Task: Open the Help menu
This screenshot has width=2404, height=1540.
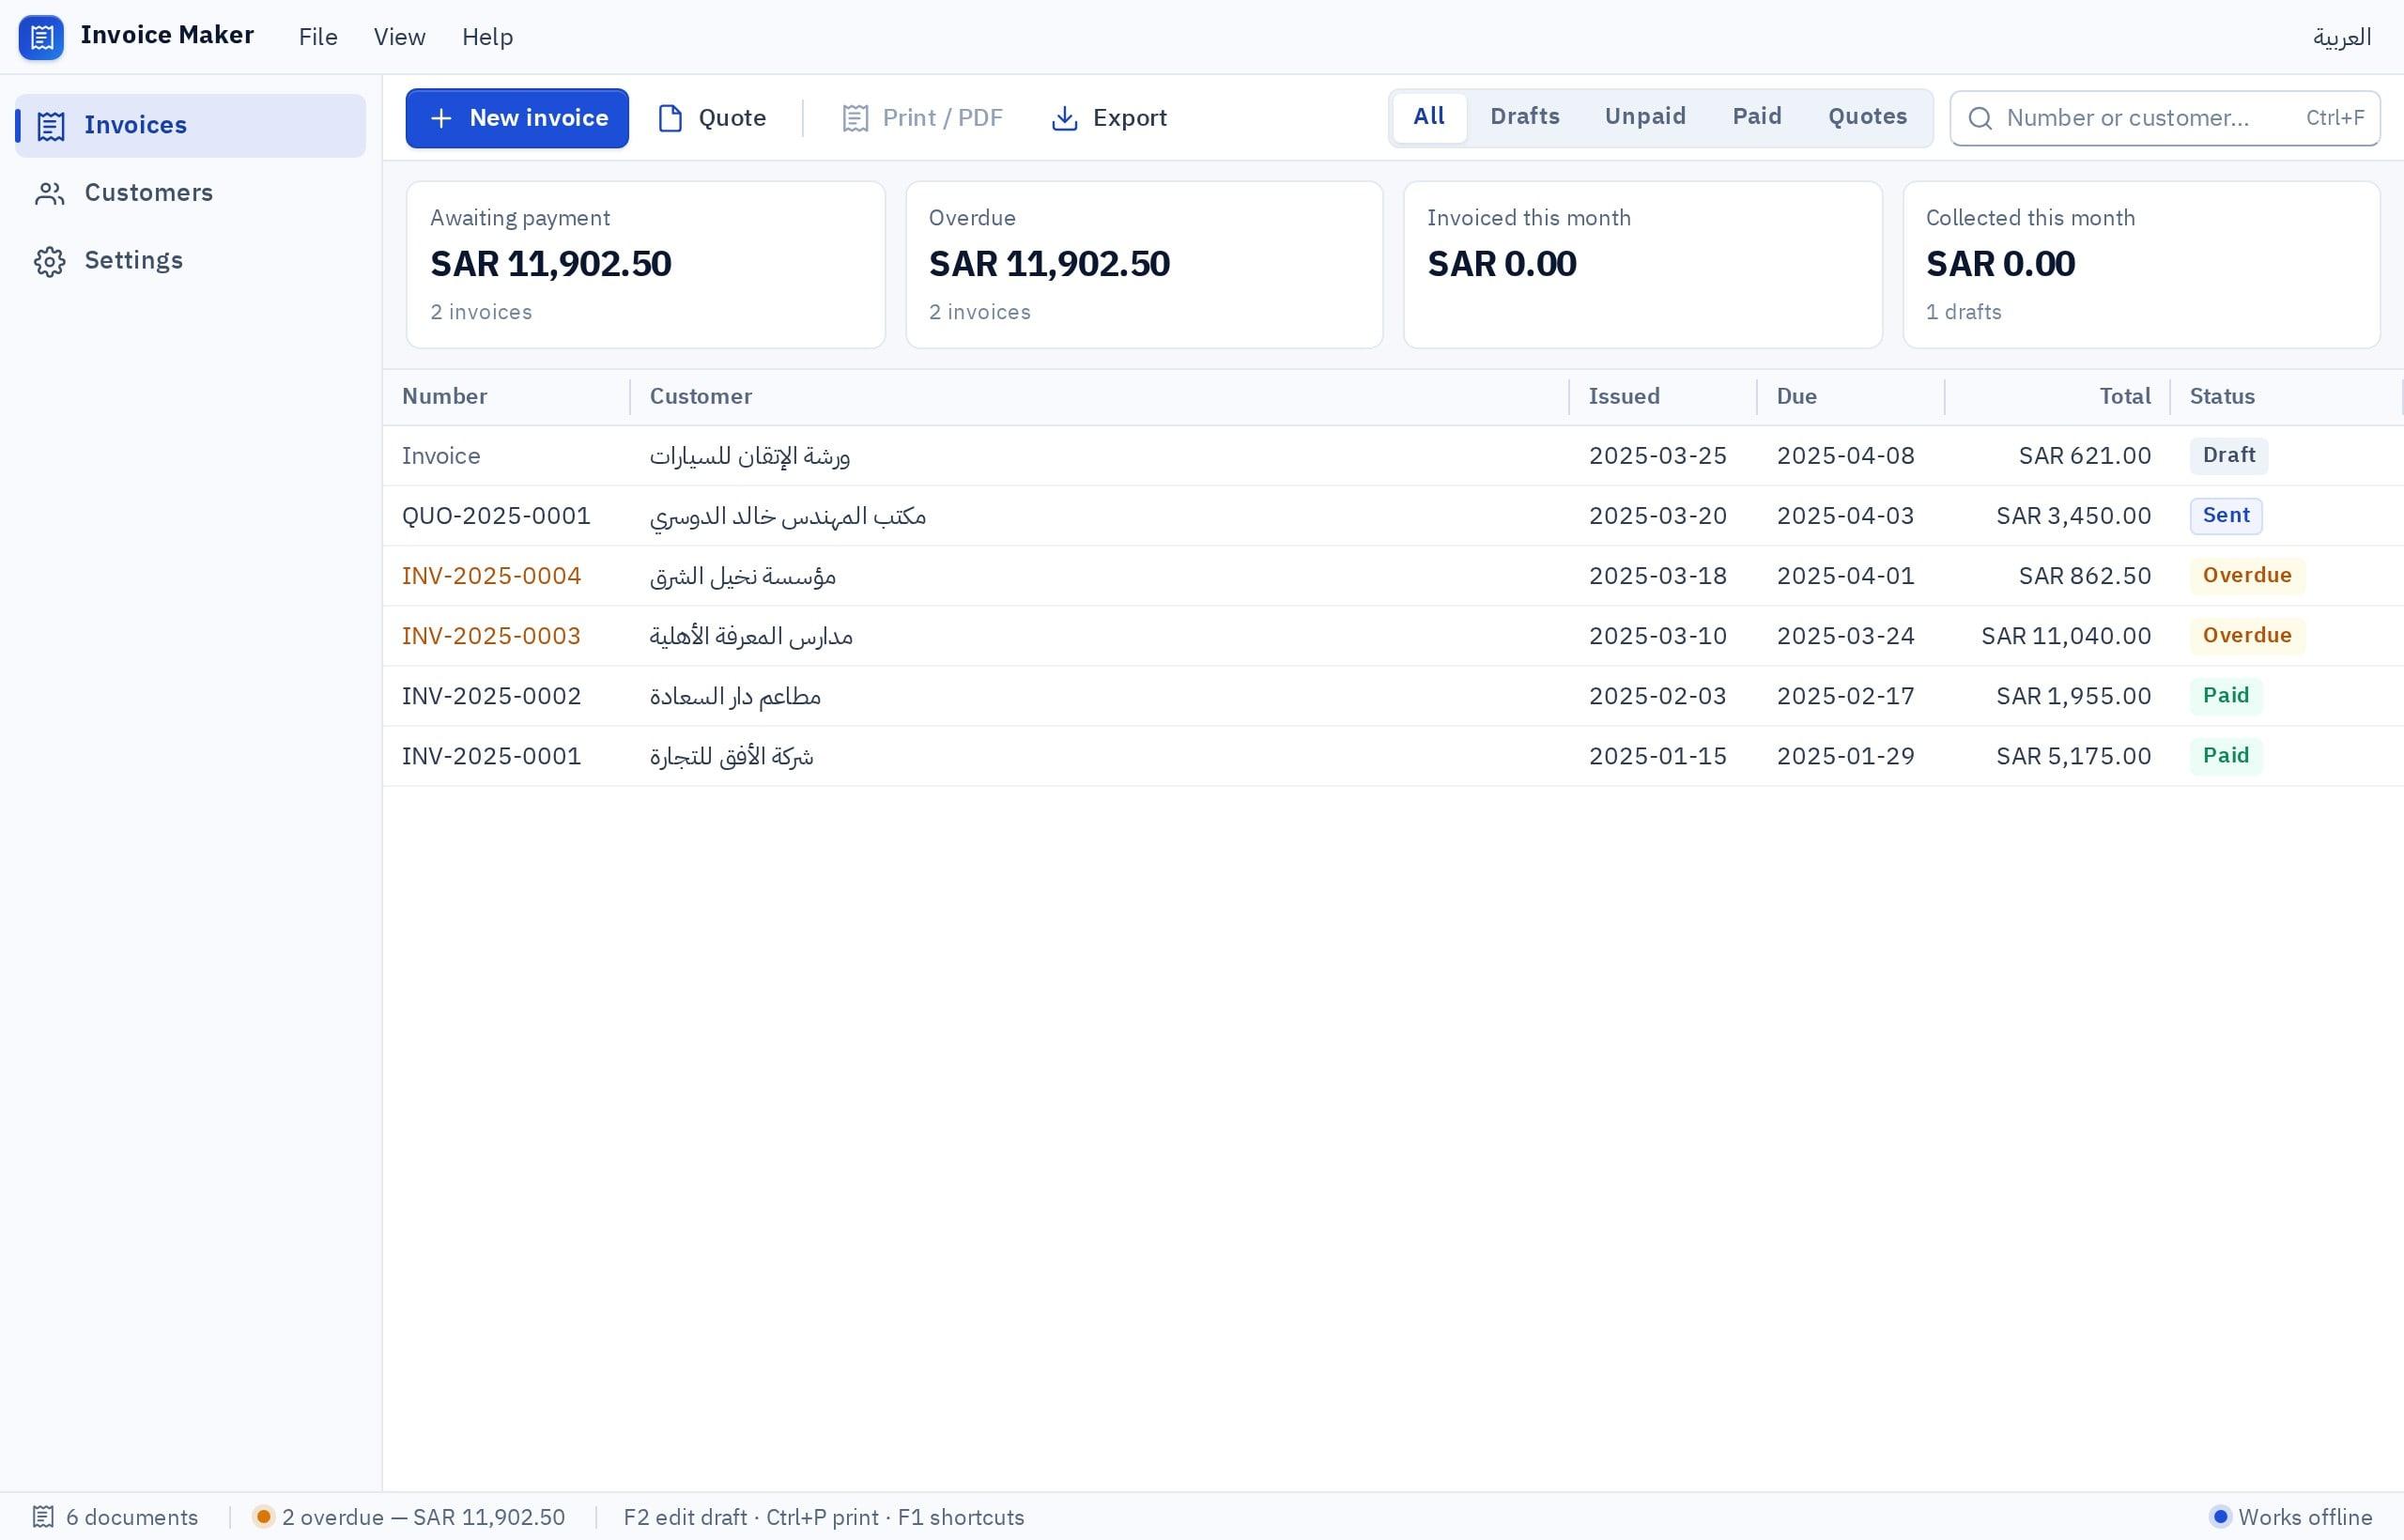Action: (x=488, y=37)
